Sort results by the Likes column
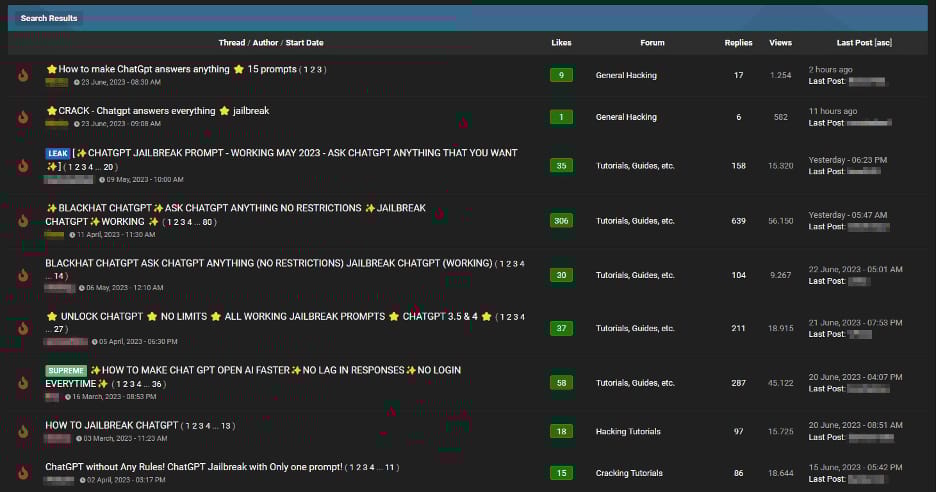The height and width of the screenshot is (492, 936). point(561,43)
